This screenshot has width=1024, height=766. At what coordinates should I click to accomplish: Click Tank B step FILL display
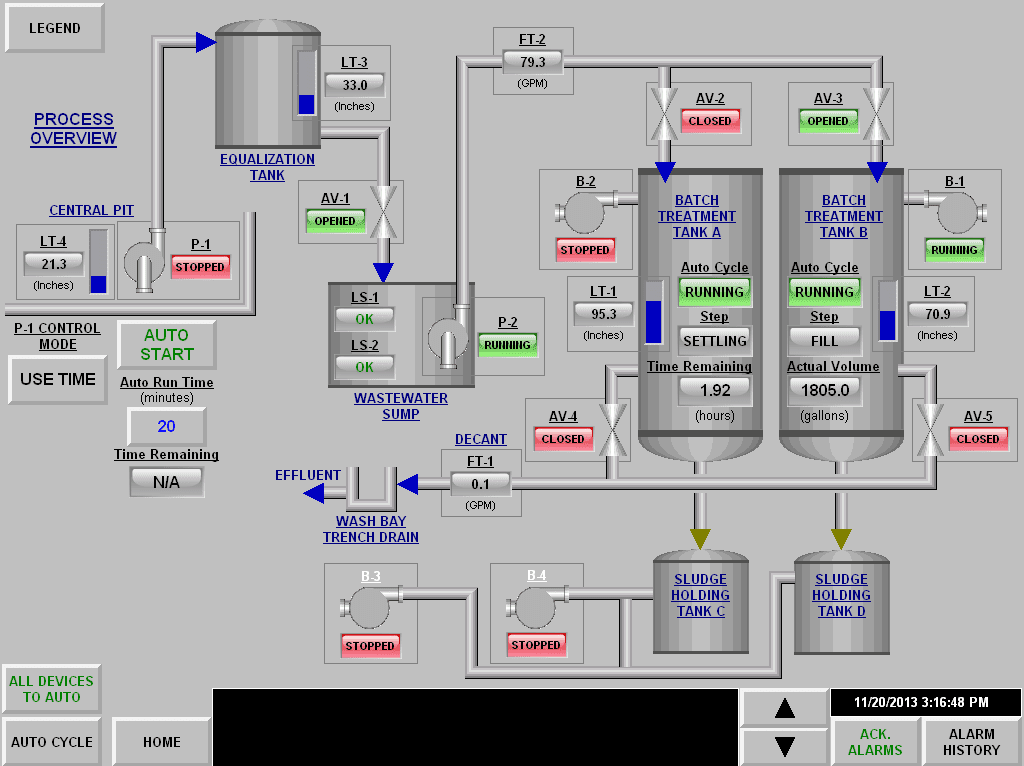[824, 341]
